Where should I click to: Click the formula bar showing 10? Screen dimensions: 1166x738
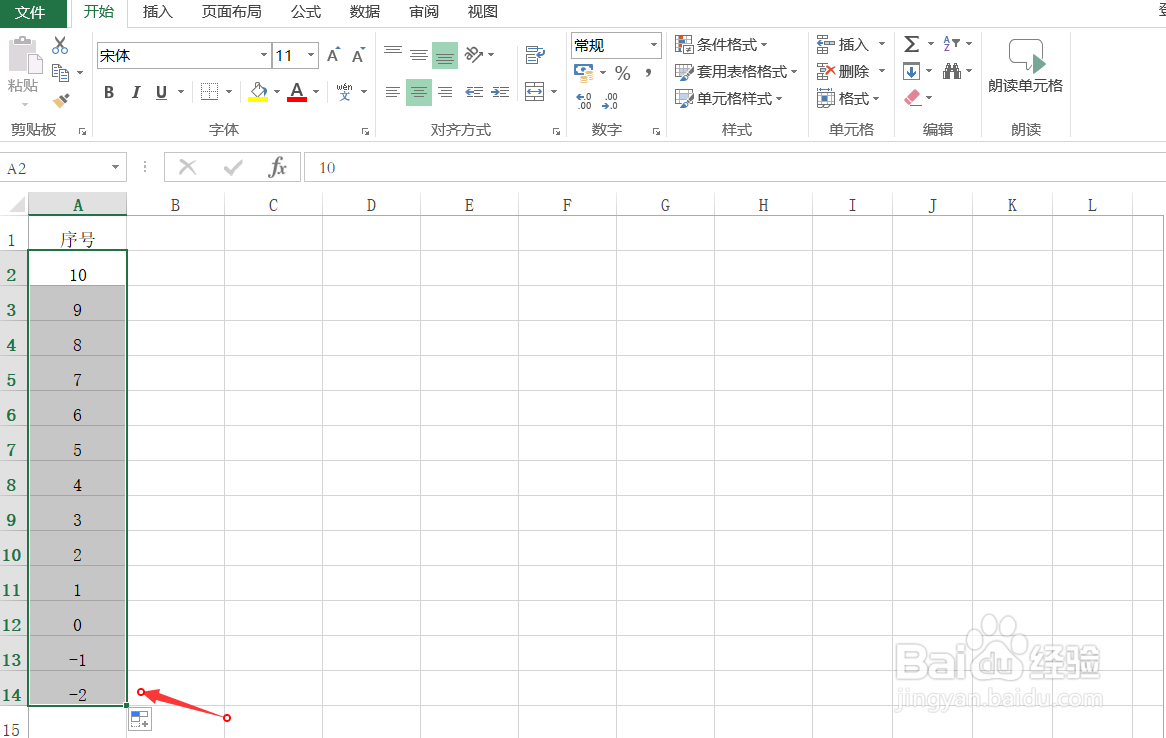(x=735, y=167)
